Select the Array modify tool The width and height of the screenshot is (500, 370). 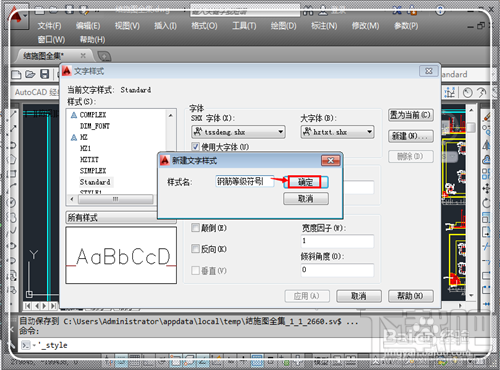(486, 174)
